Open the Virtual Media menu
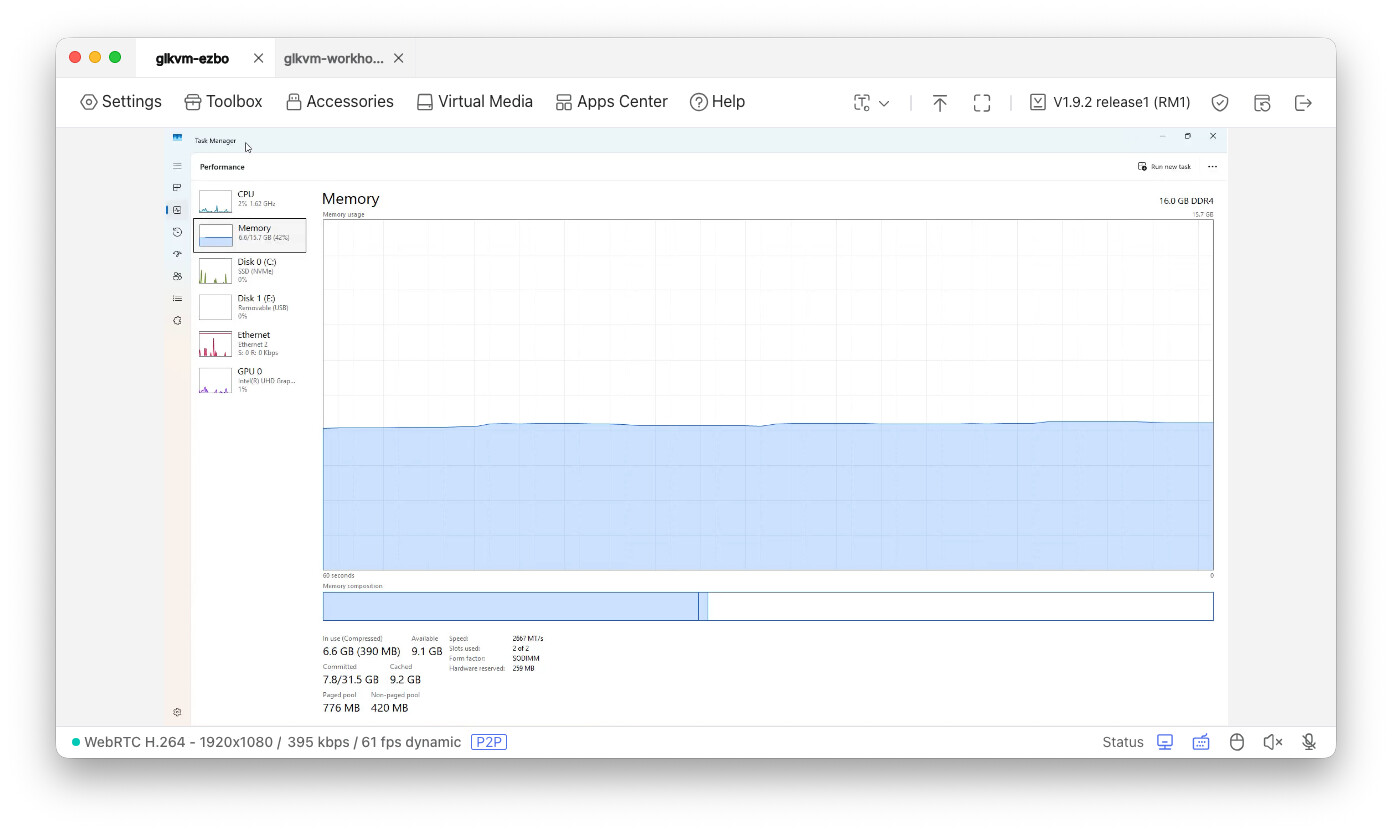Screen dimensions: 1392x832 (474, 102)
